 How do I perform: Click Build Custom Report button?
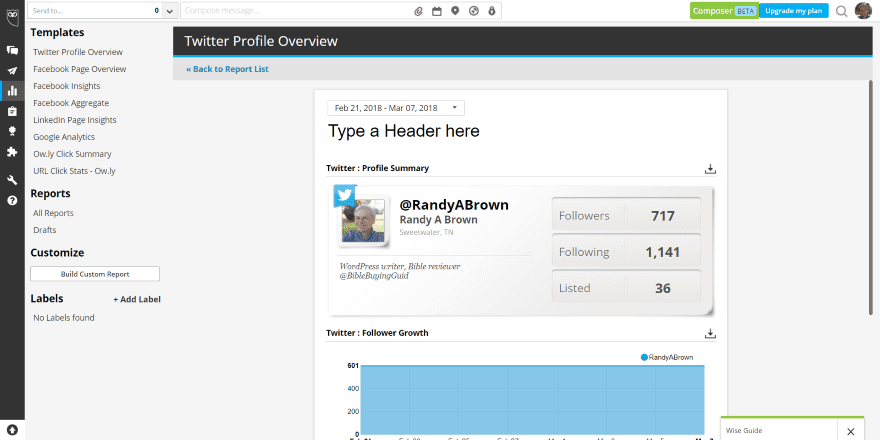[x=95, y=274]
